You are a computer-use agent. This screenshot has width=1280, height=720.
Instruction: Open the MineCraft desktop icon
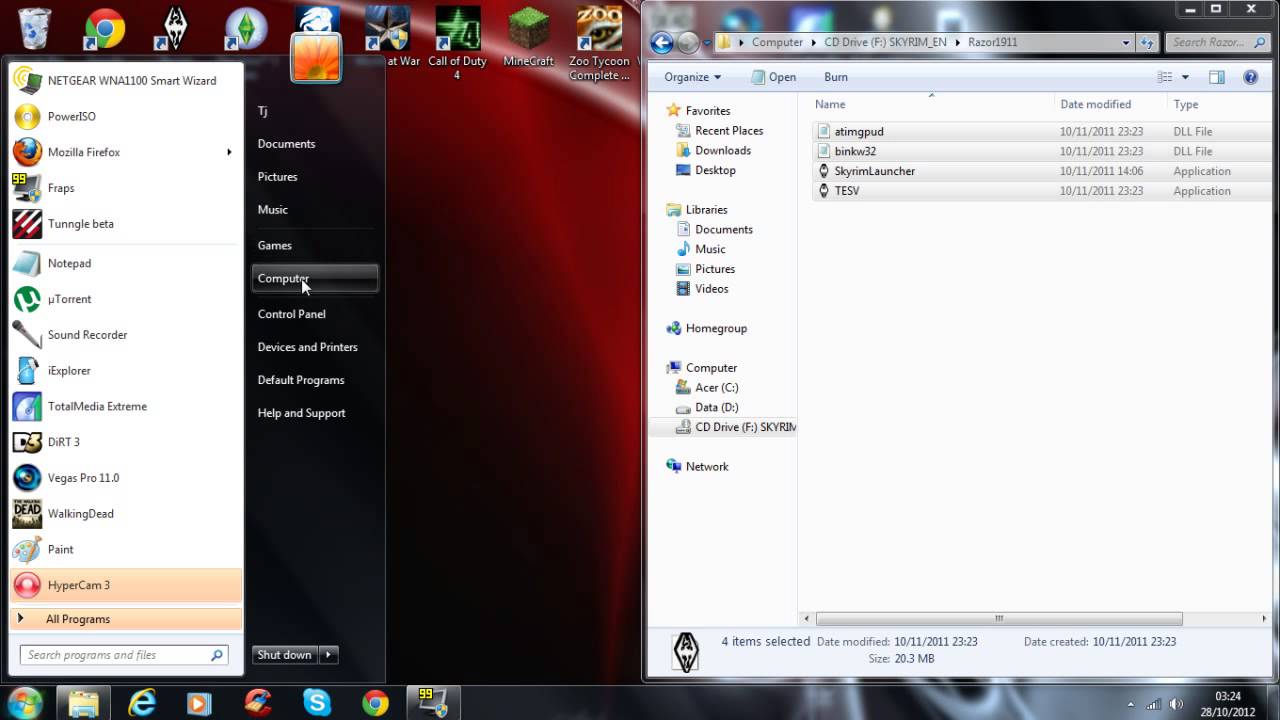[x=528, y=37]
